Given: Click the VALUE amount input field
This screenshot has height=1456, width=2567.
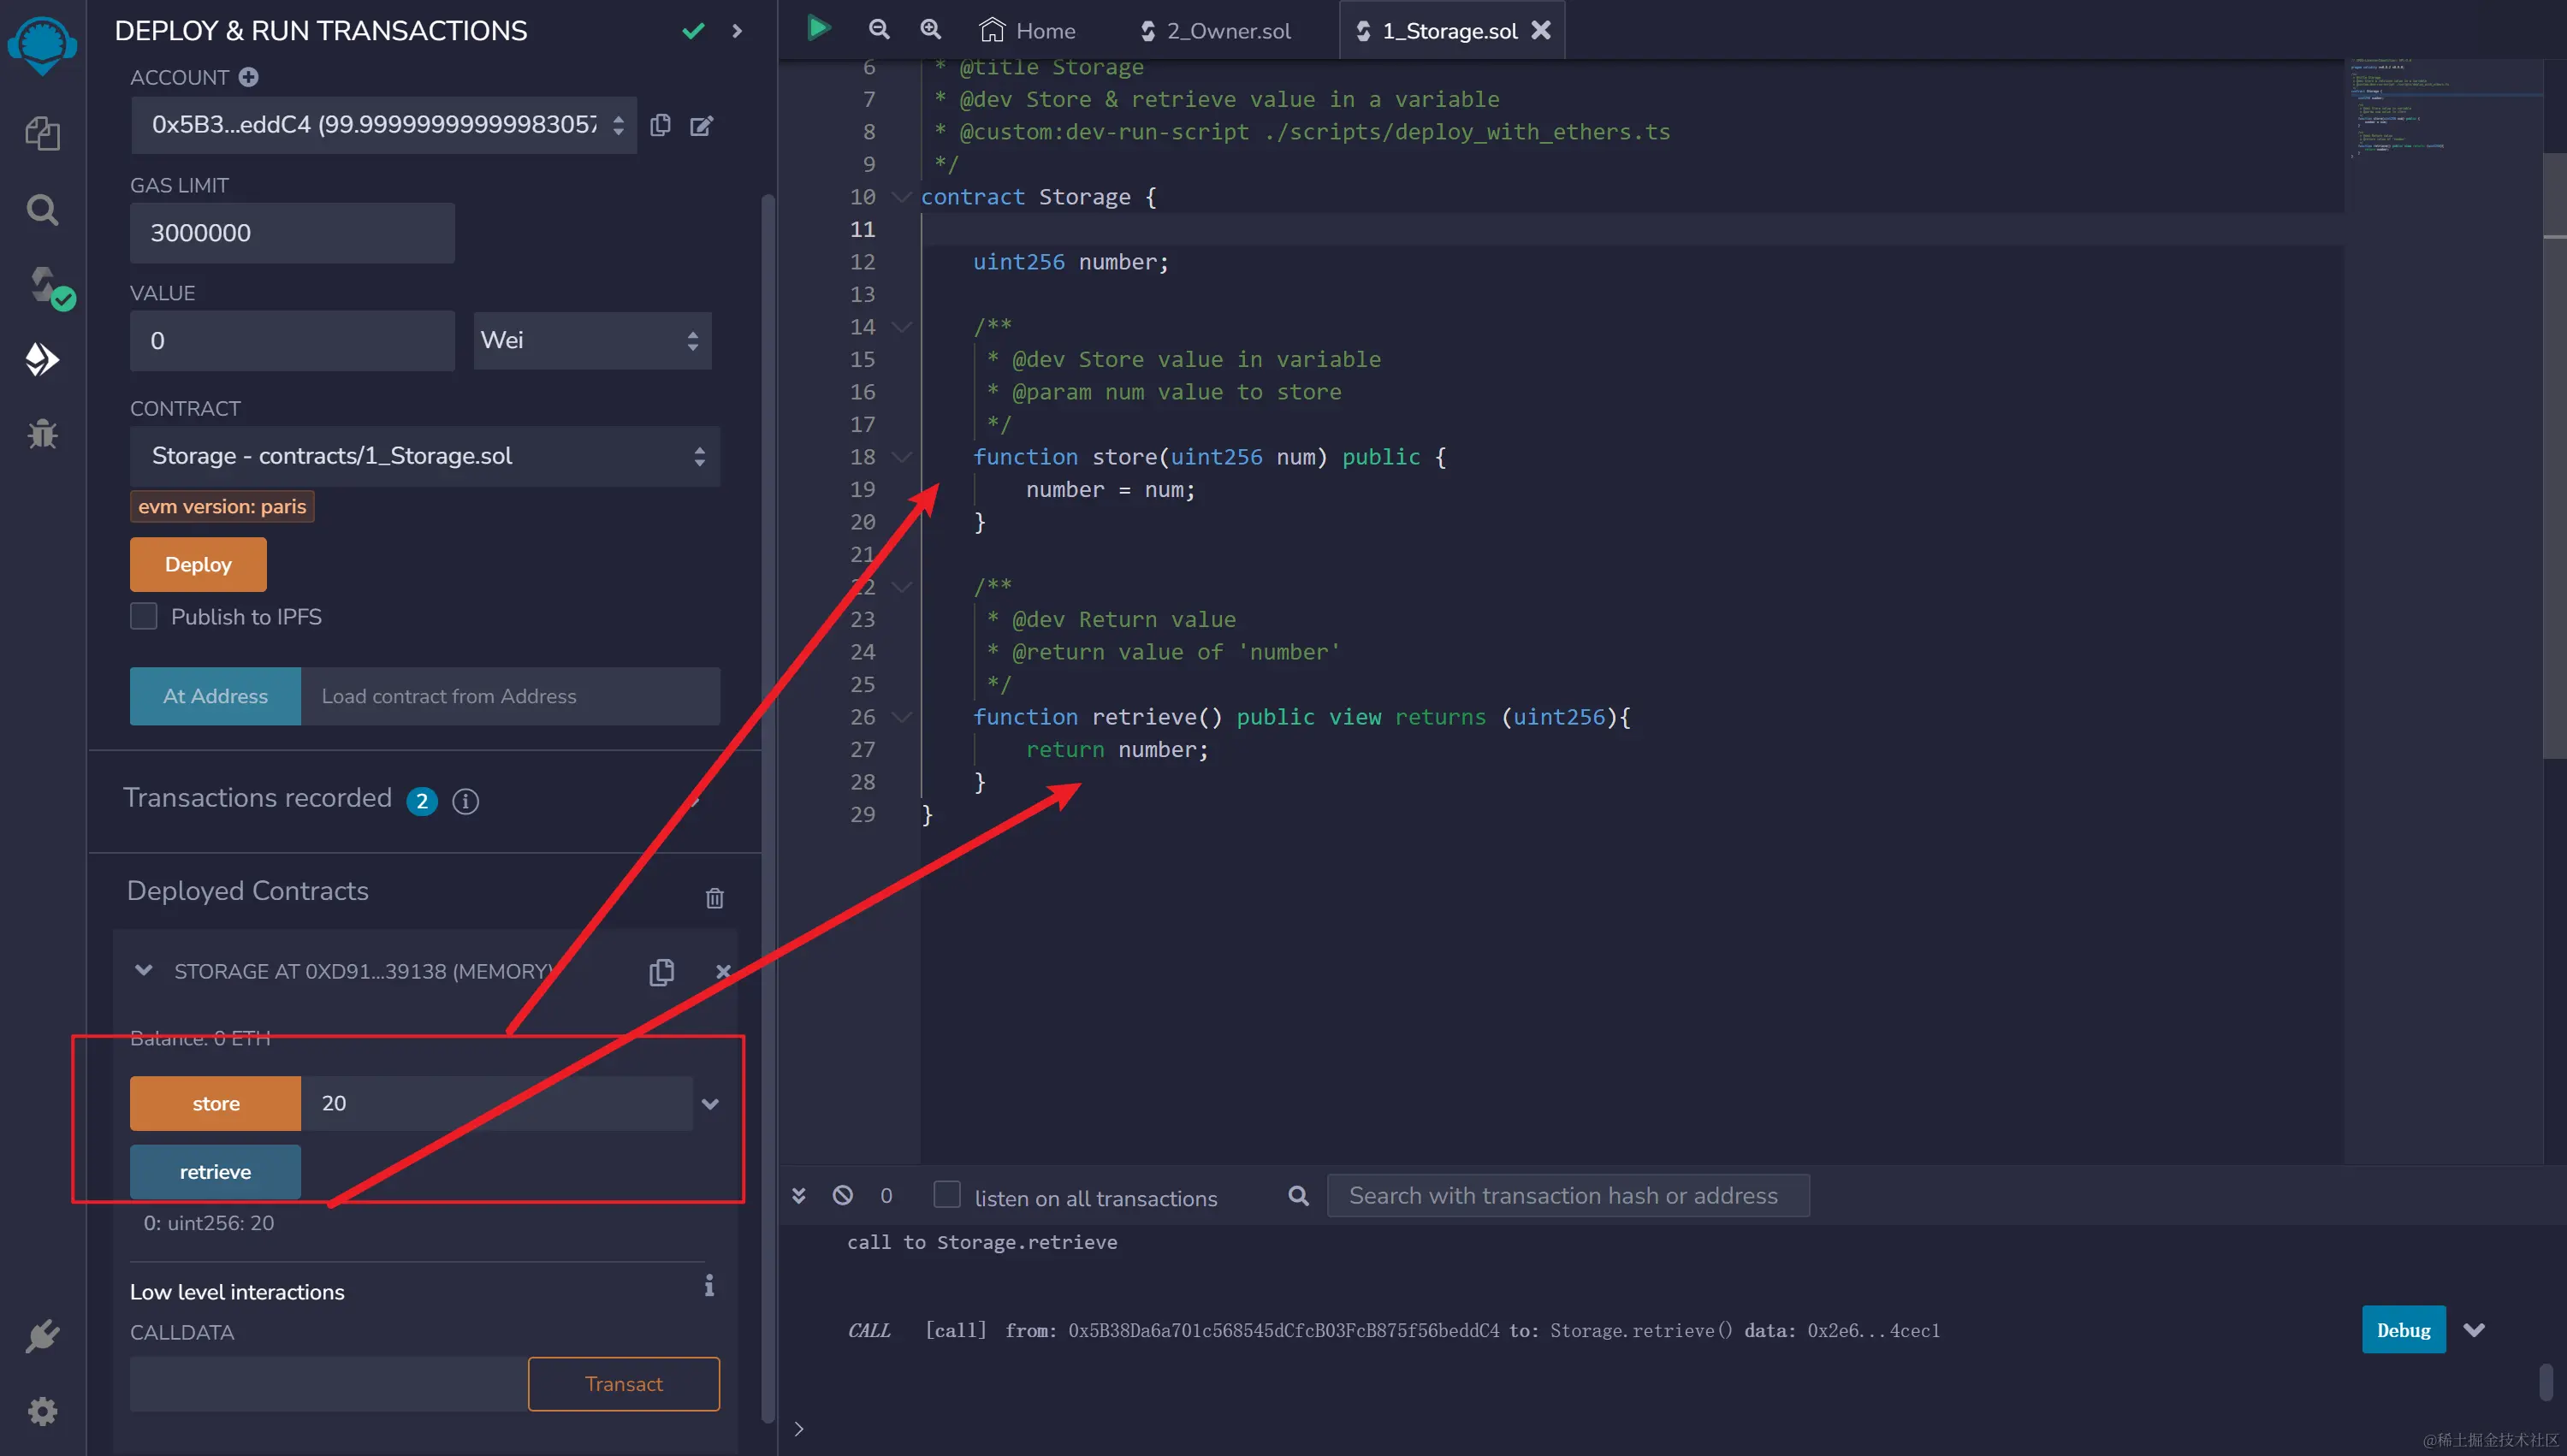Looking at the screenshot, I should 292,341.
